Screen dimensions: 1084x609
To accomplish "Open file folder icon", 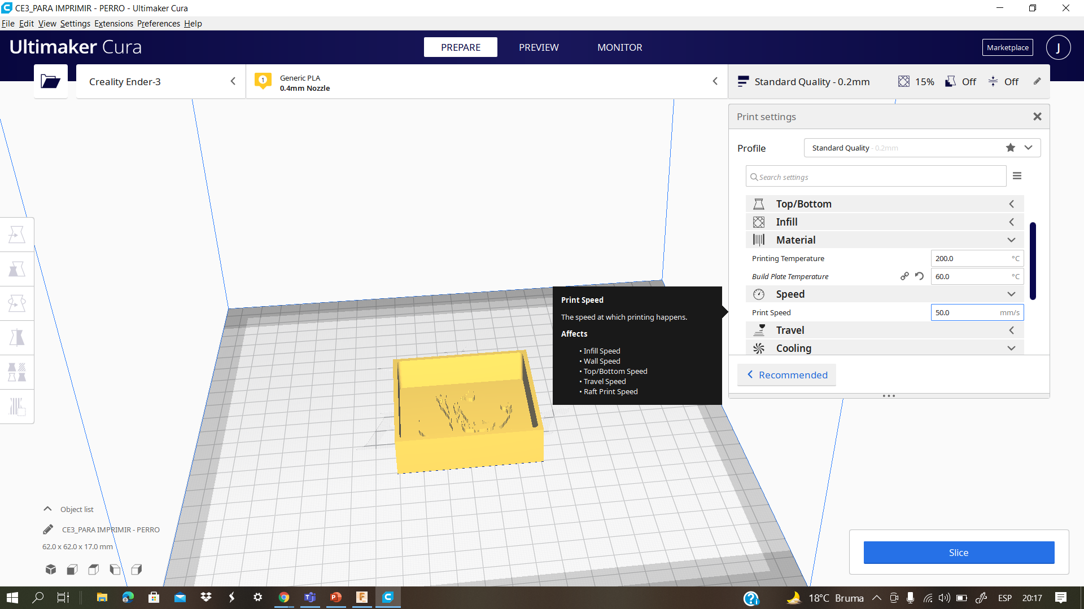I will coord(50,81).
